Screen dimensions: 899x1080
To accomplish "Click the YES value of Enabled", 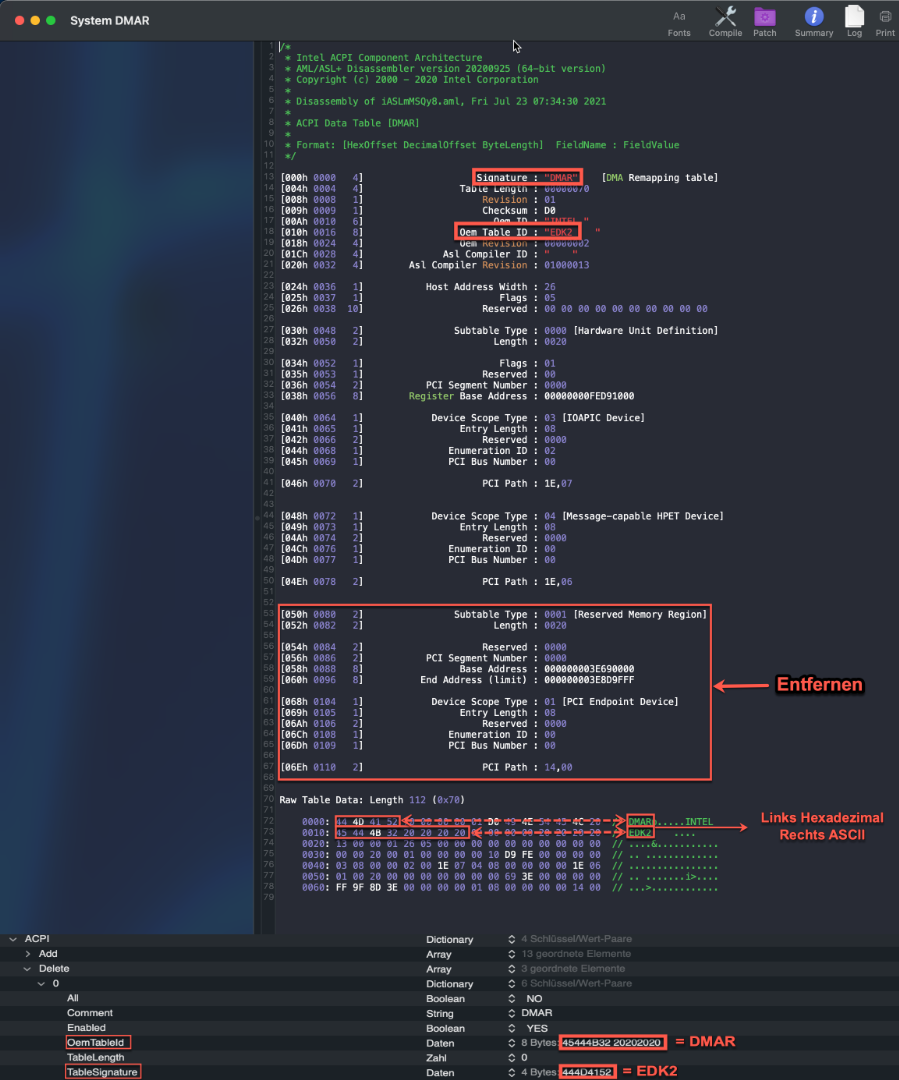I will [x=537, y=1028].
